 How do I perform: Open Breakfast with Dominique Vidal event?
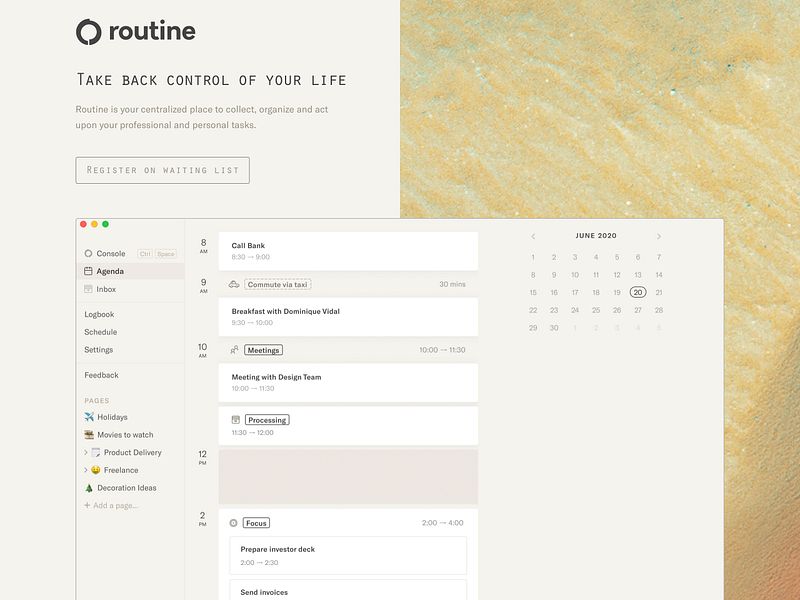(348, 317)
